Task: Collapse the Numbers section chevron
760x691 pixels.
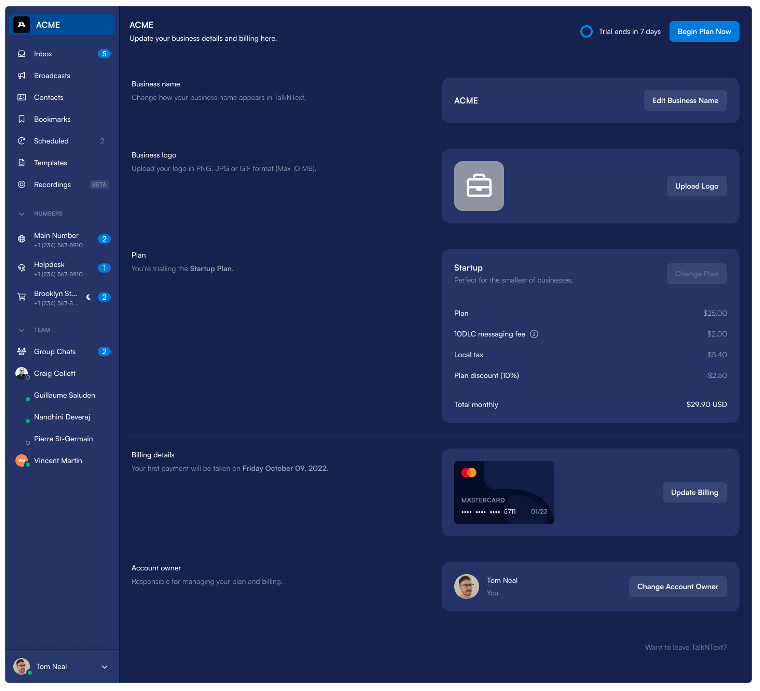Action: pos(21,214)
